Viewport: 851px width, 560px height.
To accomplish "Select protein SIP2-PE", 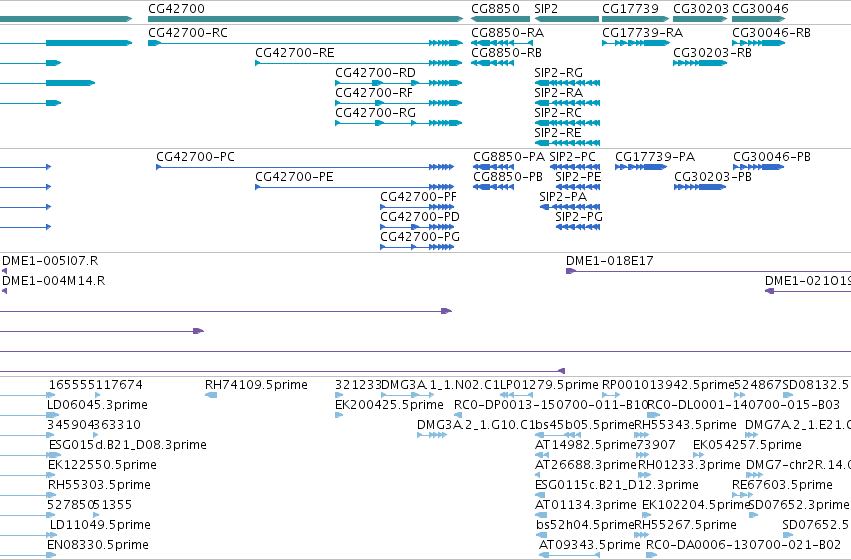I will click(579, 177).
